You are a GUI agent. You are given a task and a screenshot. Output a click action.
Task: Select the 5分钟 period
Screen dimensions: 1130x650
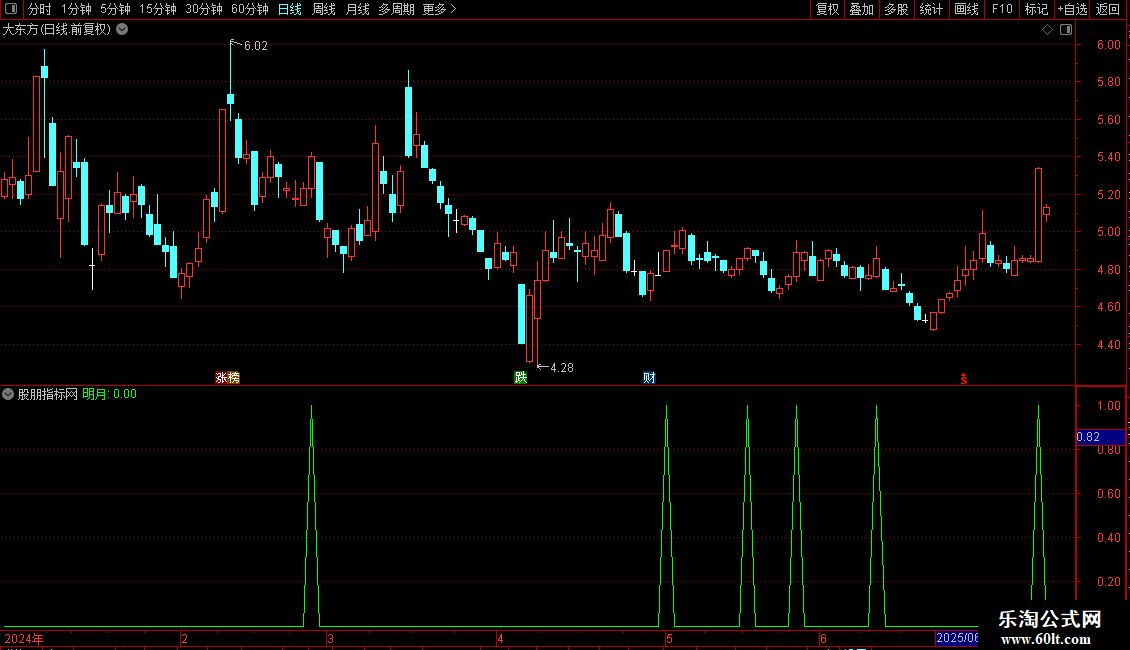pyautogui.click(x=115, y=9)
